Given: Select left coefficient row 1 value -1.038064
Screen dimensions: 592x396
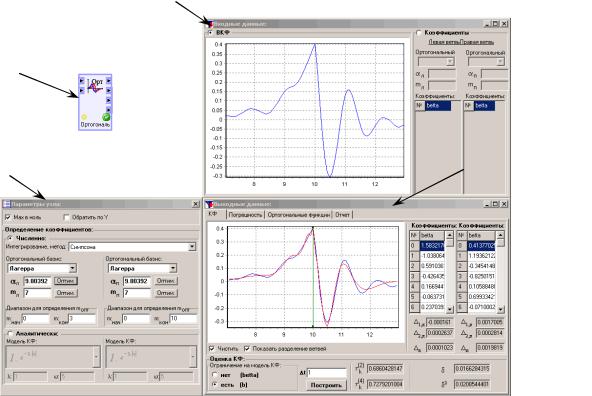Looking at the screenshot, I should click(432, 256).
